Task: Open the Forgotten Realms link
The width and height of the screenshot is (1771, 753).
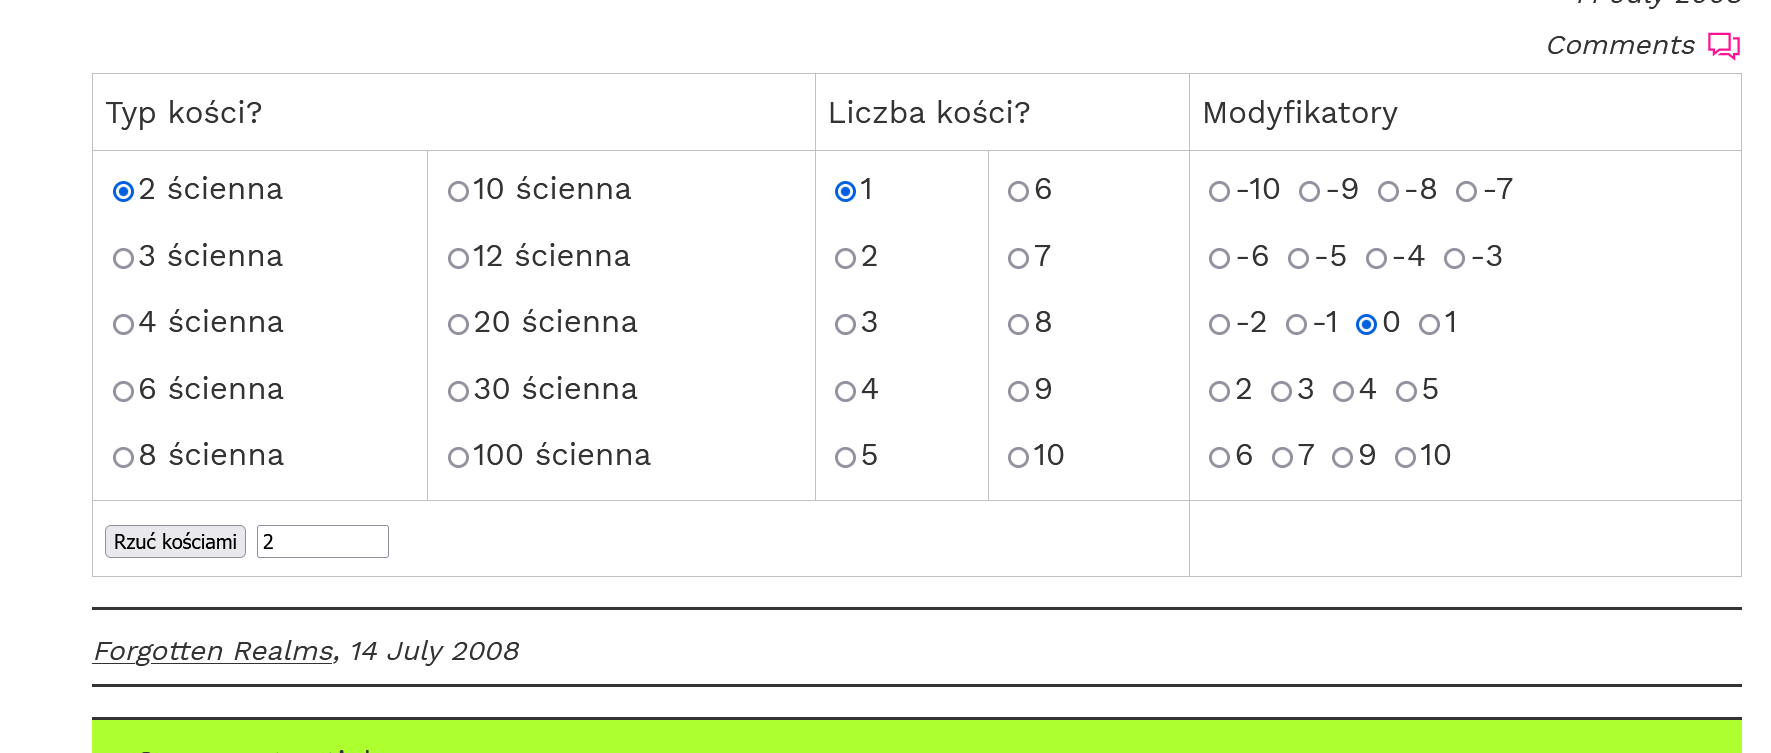Action: pos(213,651)
